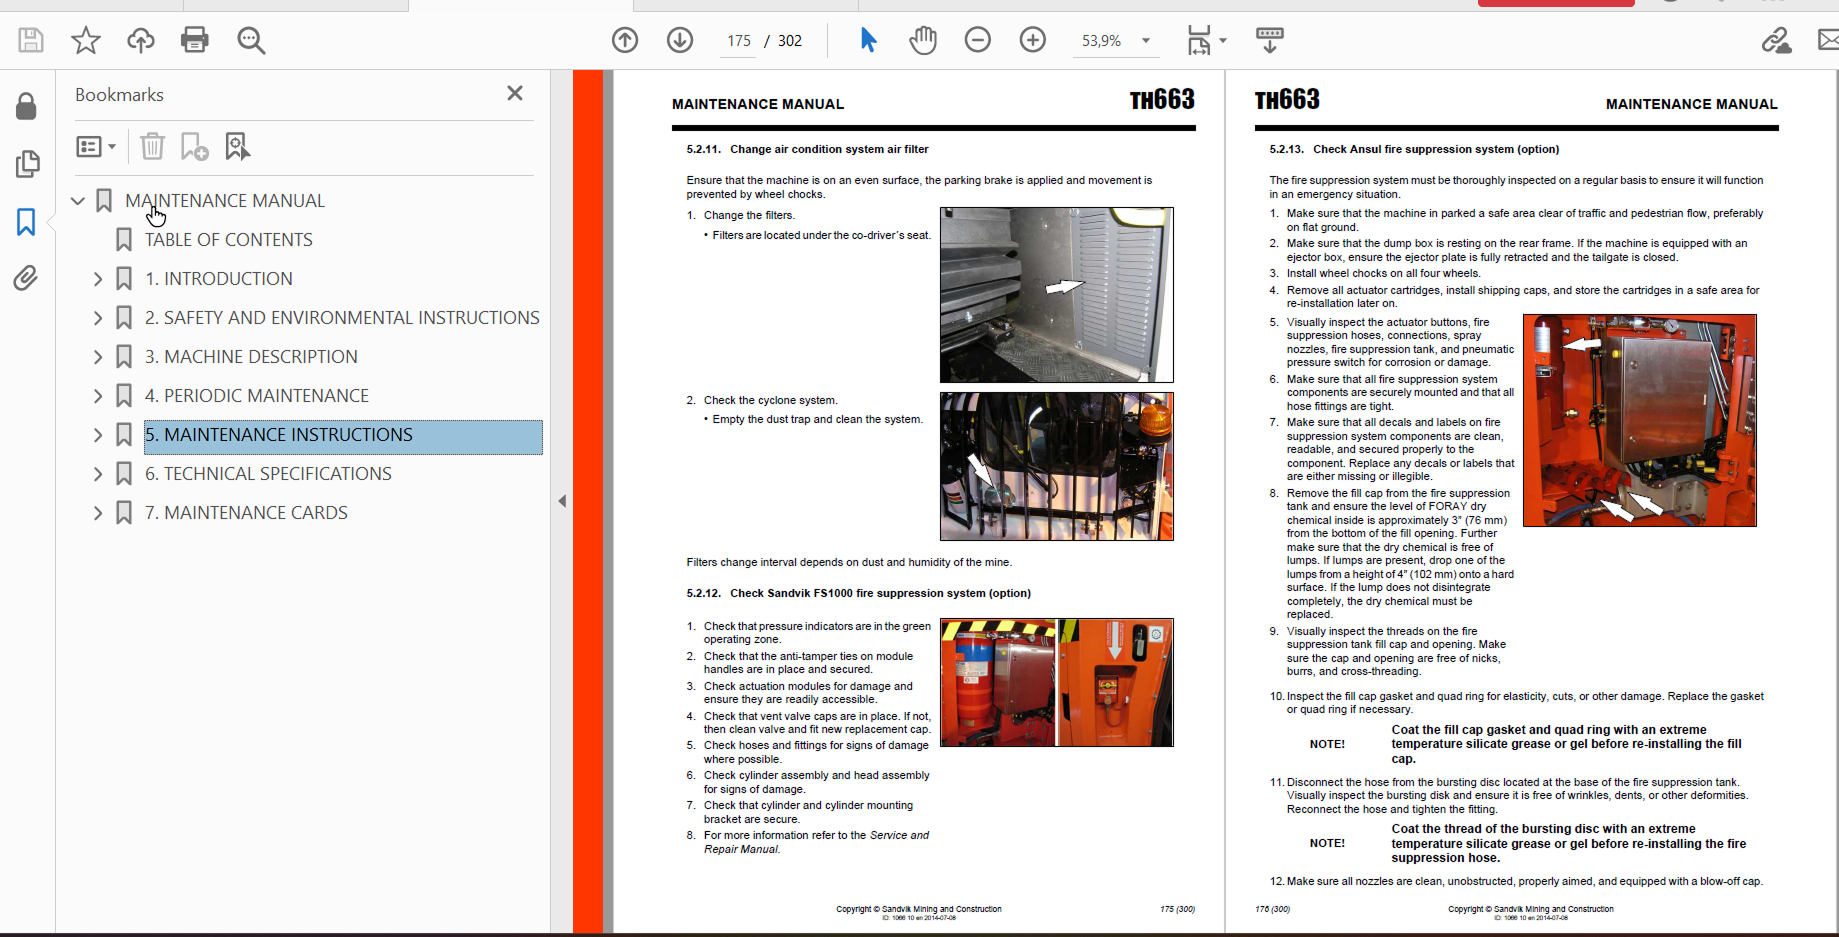Activate the selection arrow tool
The width and height of the screenshot is (1839, 937).
pos(868,40)
